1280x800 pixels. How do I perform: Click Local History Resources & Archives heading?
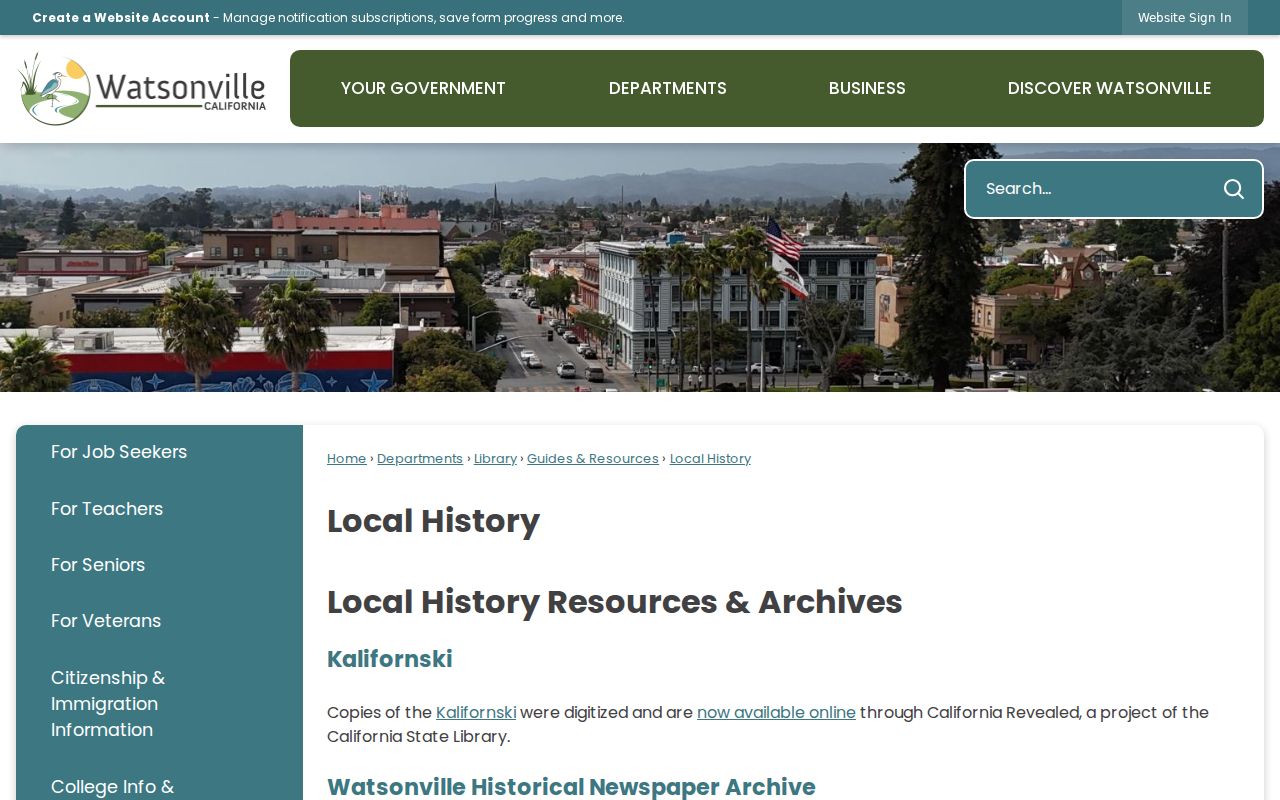615,602
